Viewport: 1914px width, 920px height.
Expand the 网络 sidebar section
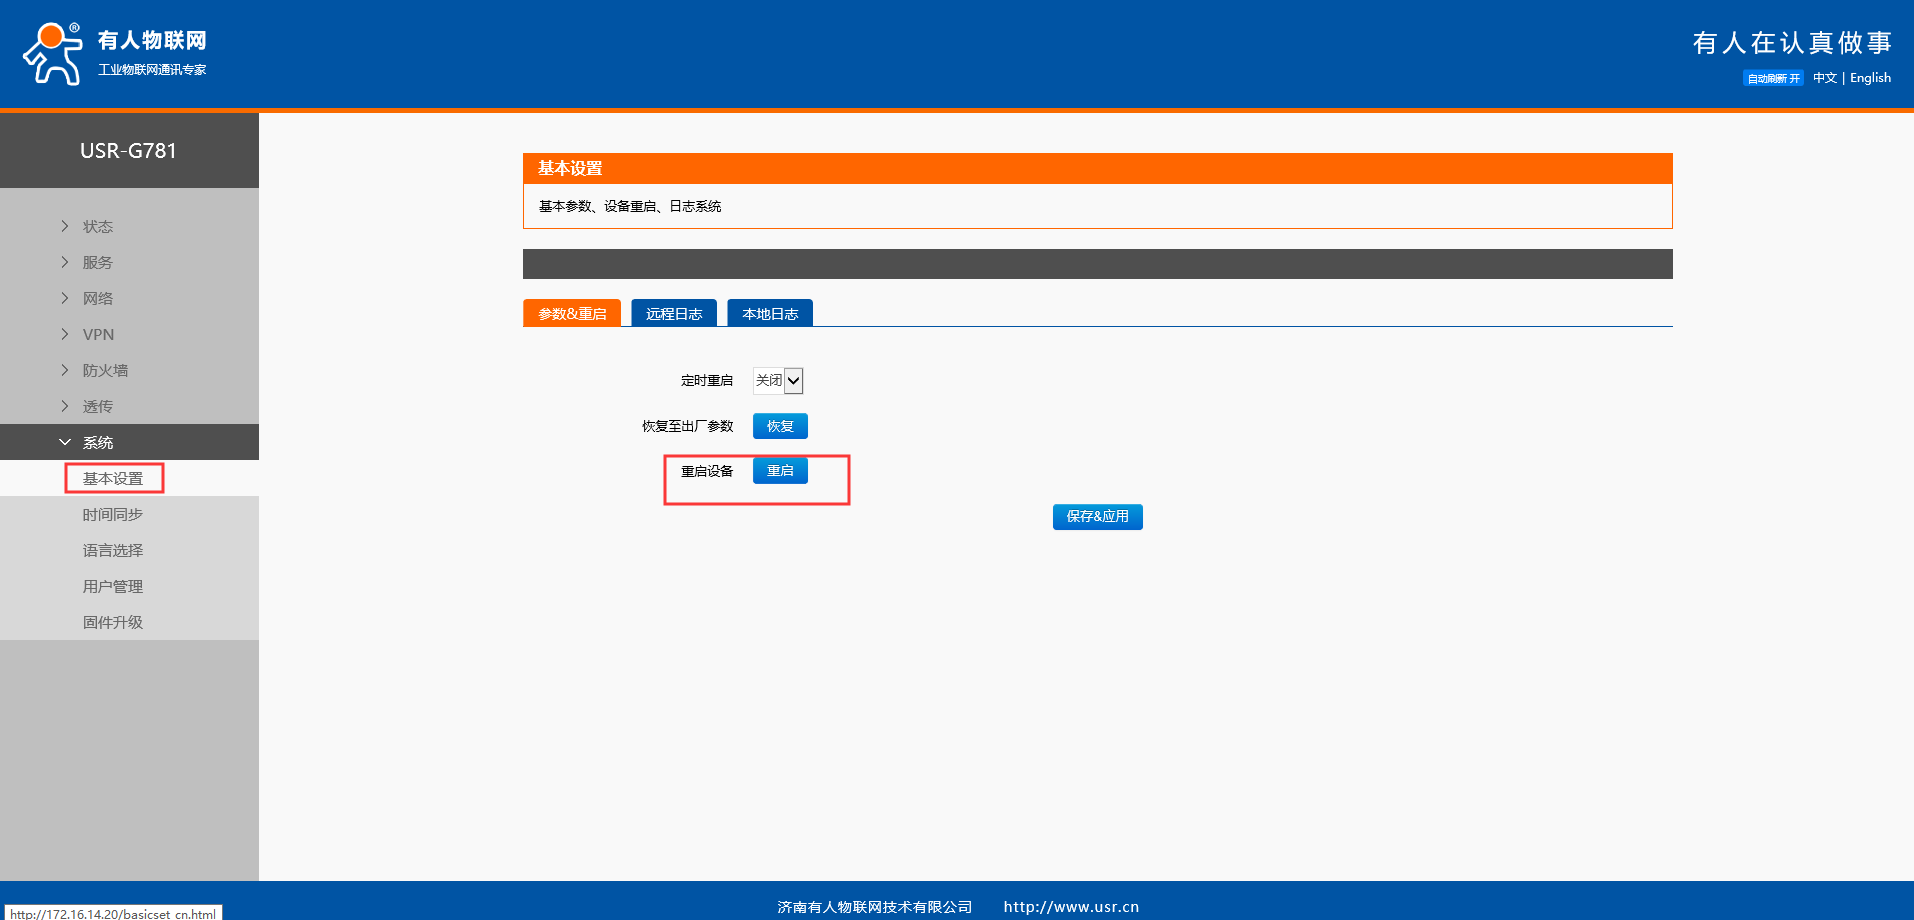pyautogui.click(x=98, y=298)
